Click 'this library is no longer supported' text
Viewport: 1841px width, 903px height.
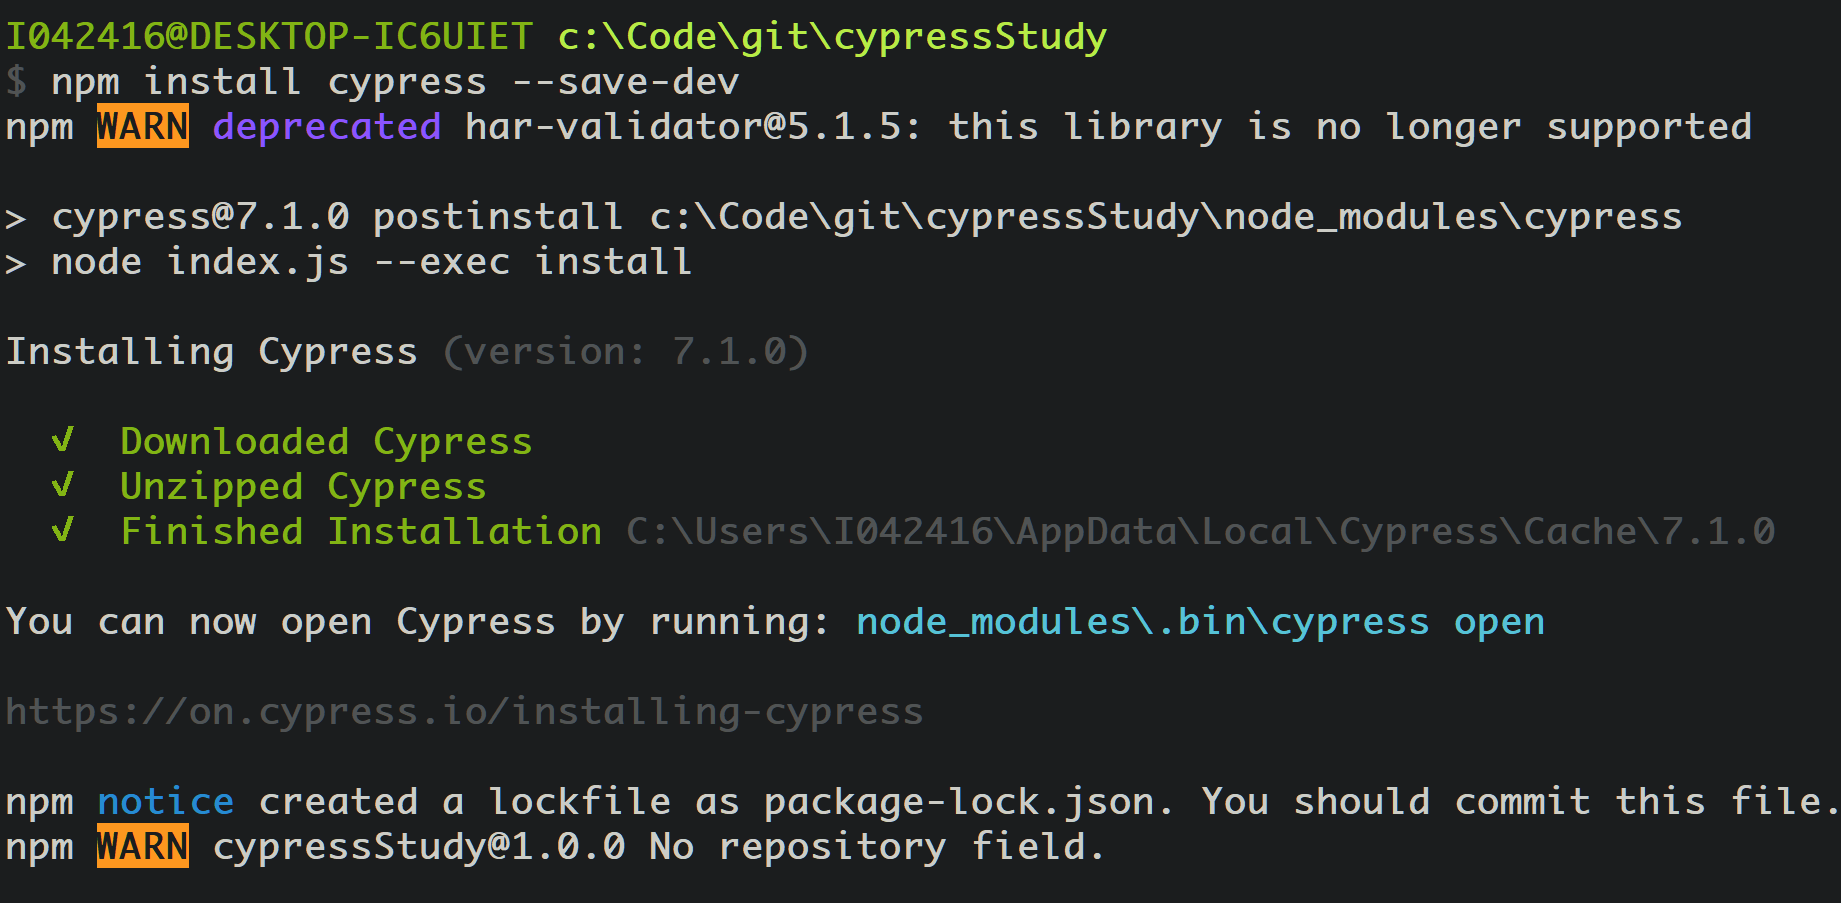[1350, 127]
